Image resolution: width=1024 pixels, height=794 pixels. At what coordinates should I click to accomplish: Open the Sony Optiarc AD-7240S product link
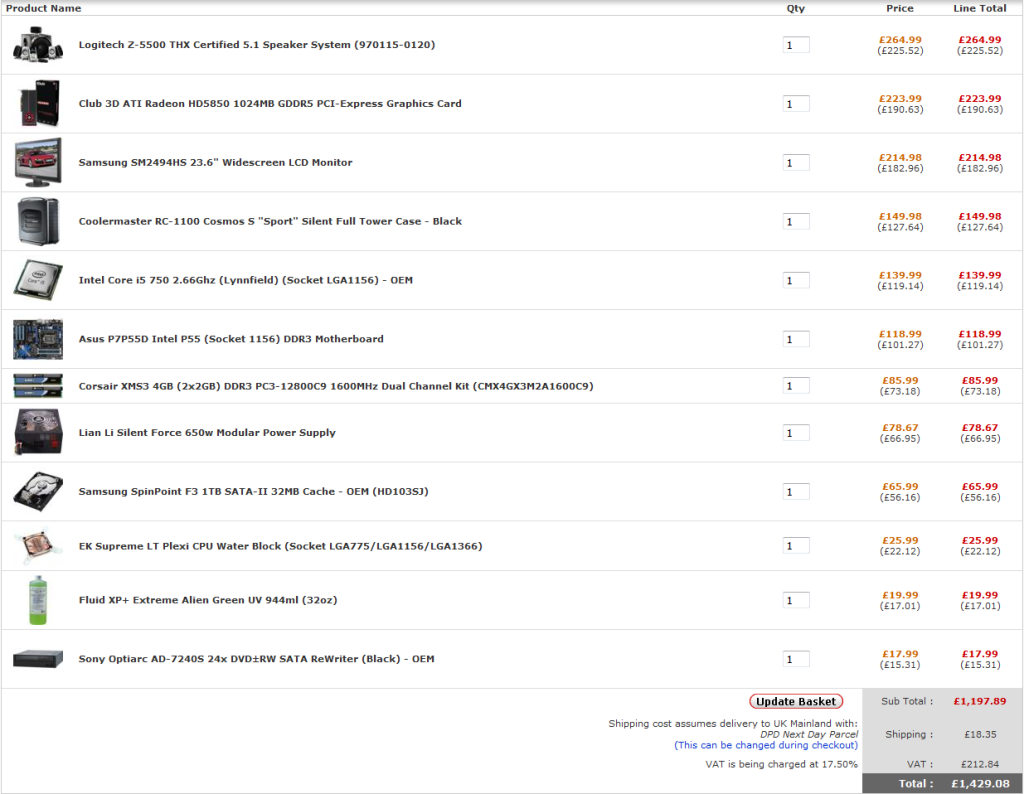coord(256,659)
